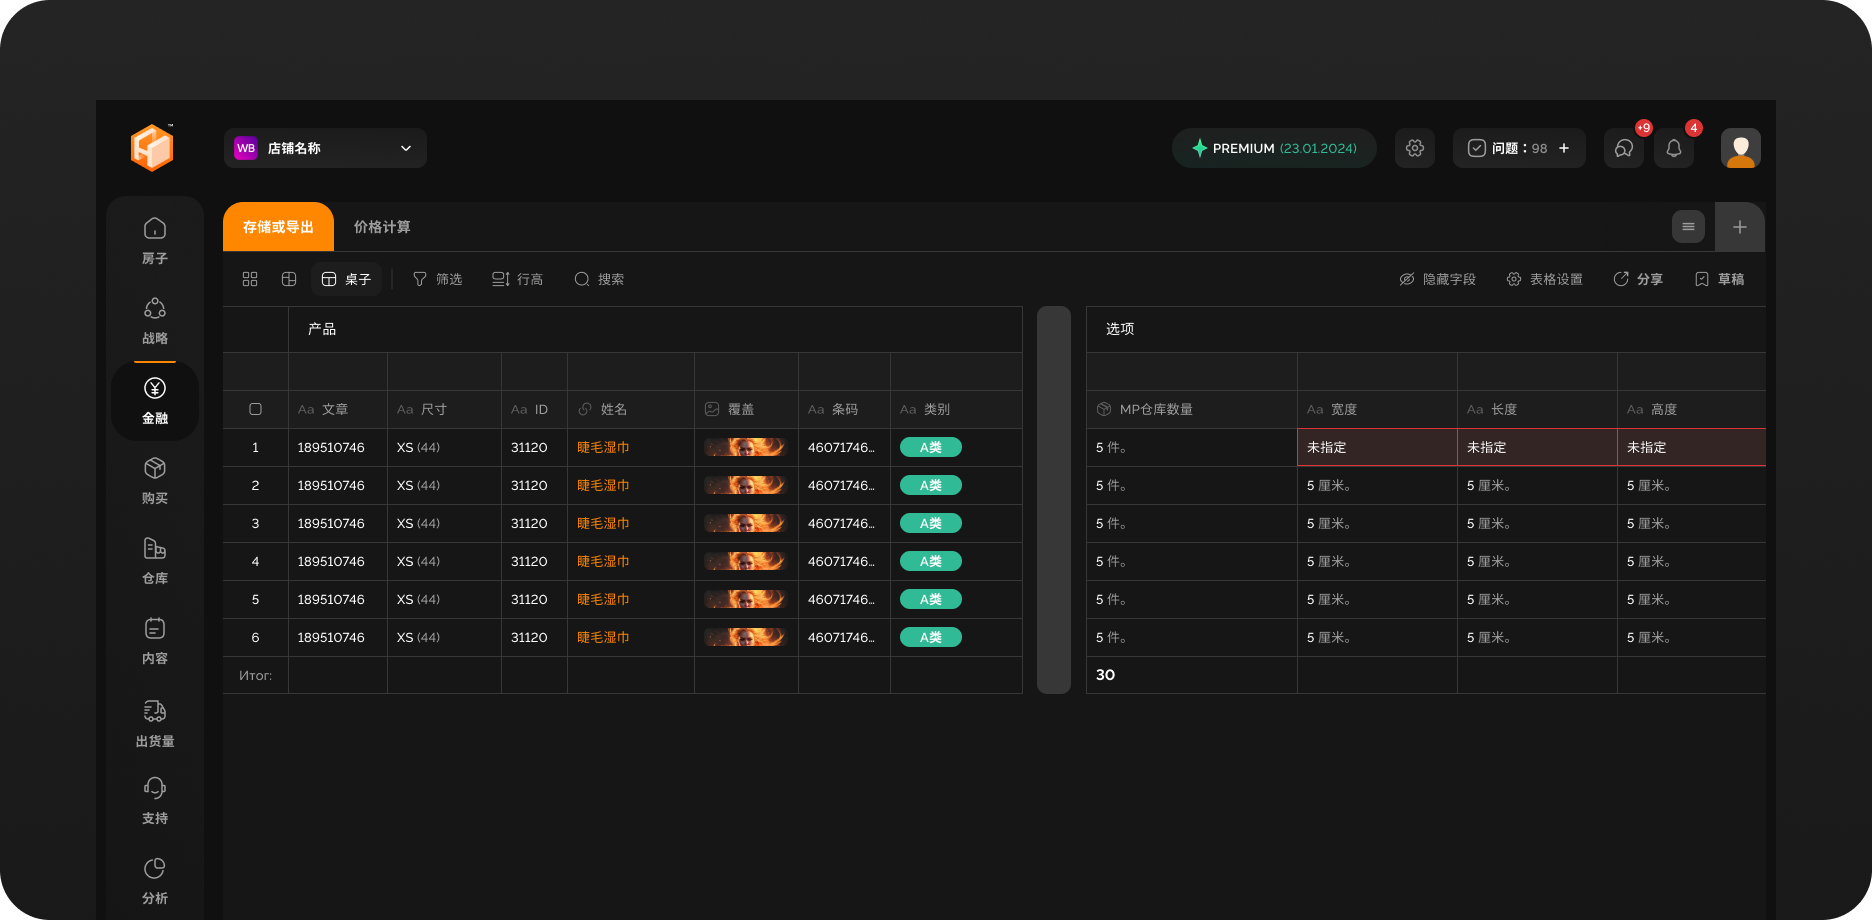This screenshot has width=1872, height=920.
Task: Open 分析 analytics in sidebar
Action: 154,880
